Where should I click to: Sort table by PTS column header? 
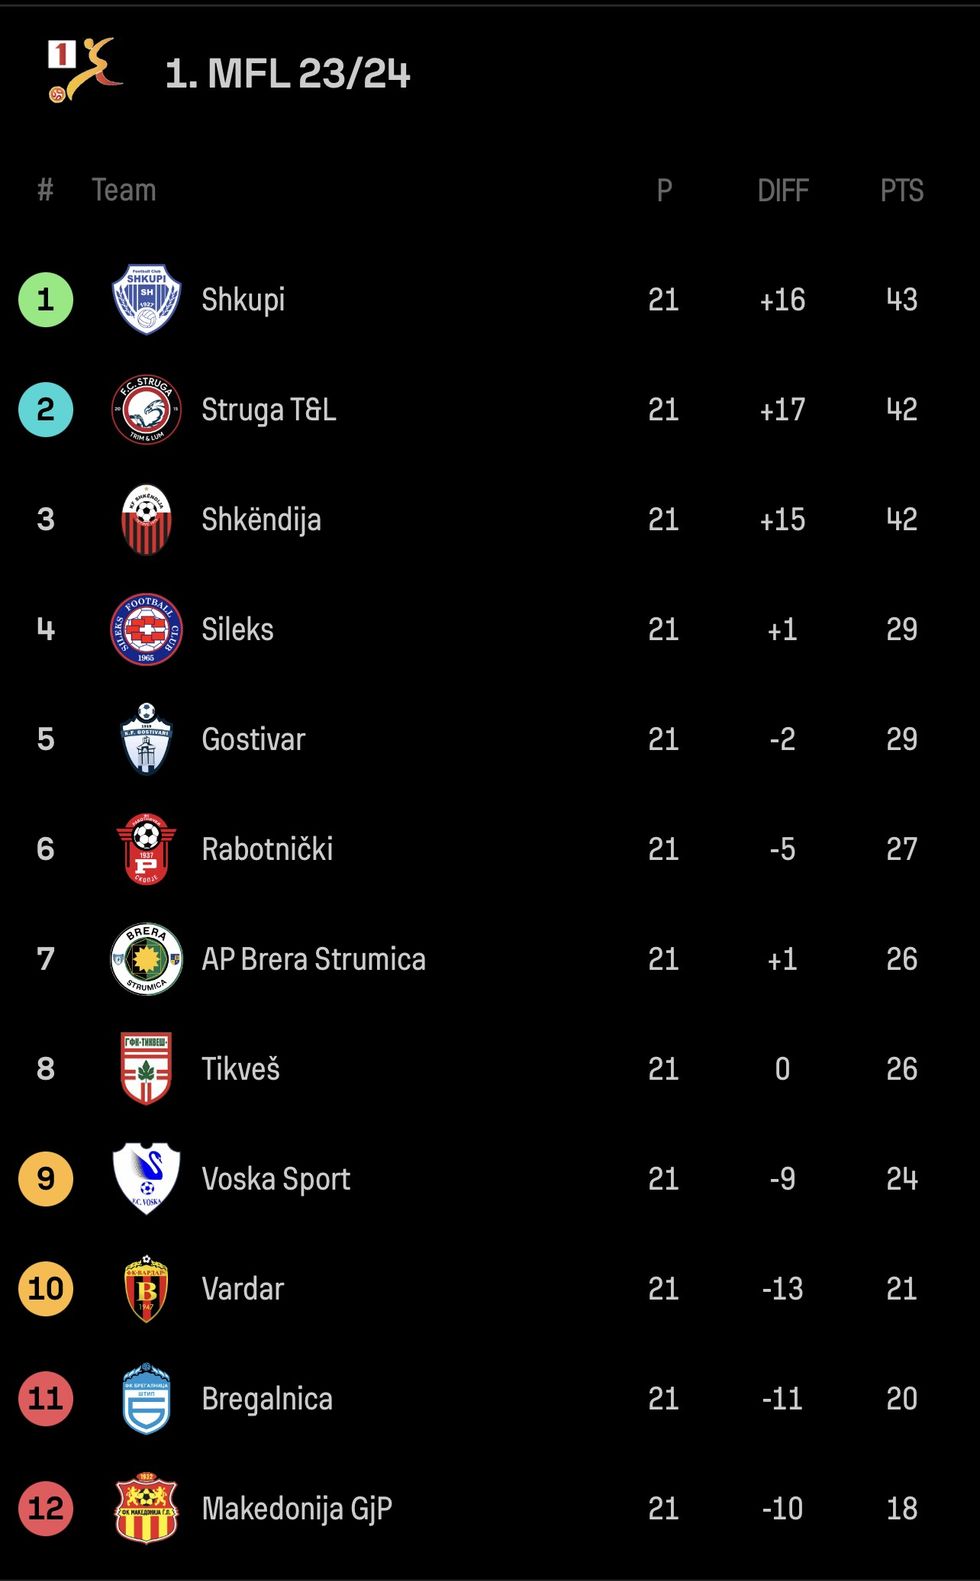[x=901, y=190]
